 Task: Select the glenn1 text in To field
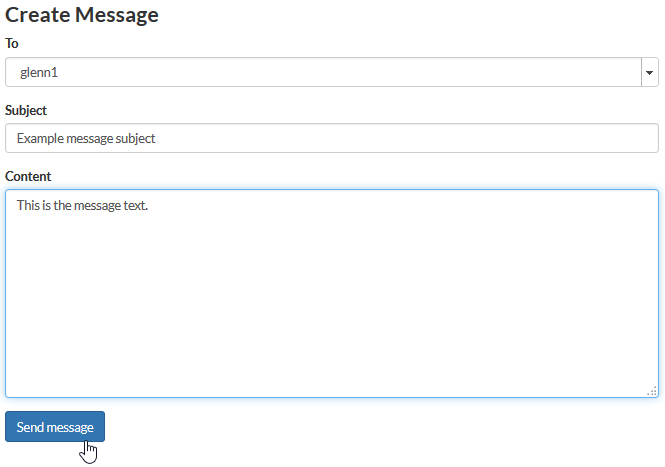click(39, 73)
